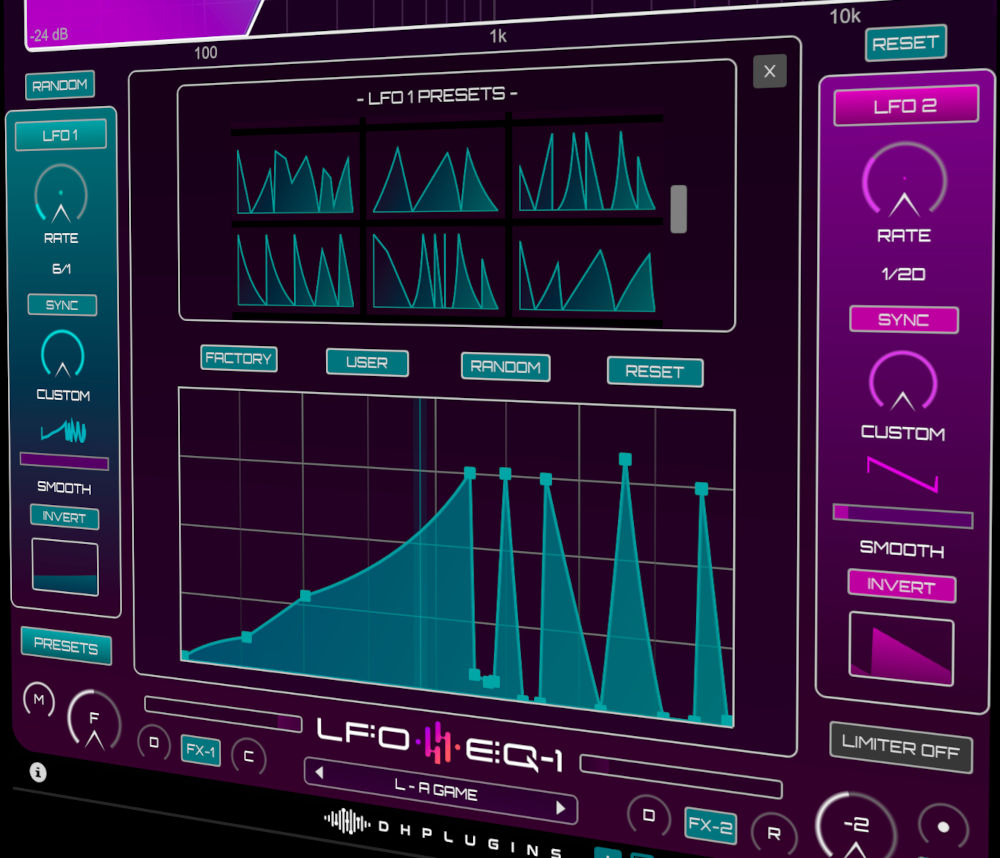The image size is (1000, 858).
Task: Toggle the FX-1 button
Action: pos(201,750)
